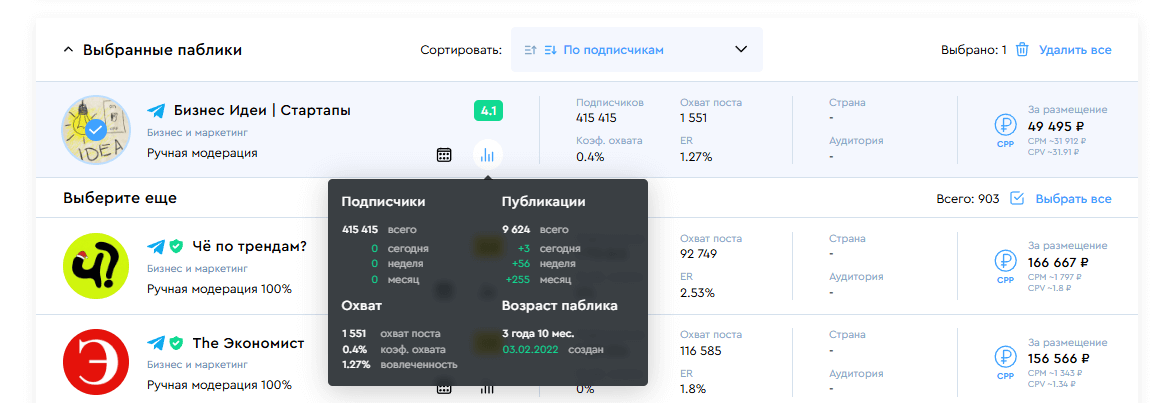The image size is (1154, 403).
Task: Open the По подписчикам sort dropdown
Action: click(637, 50)
